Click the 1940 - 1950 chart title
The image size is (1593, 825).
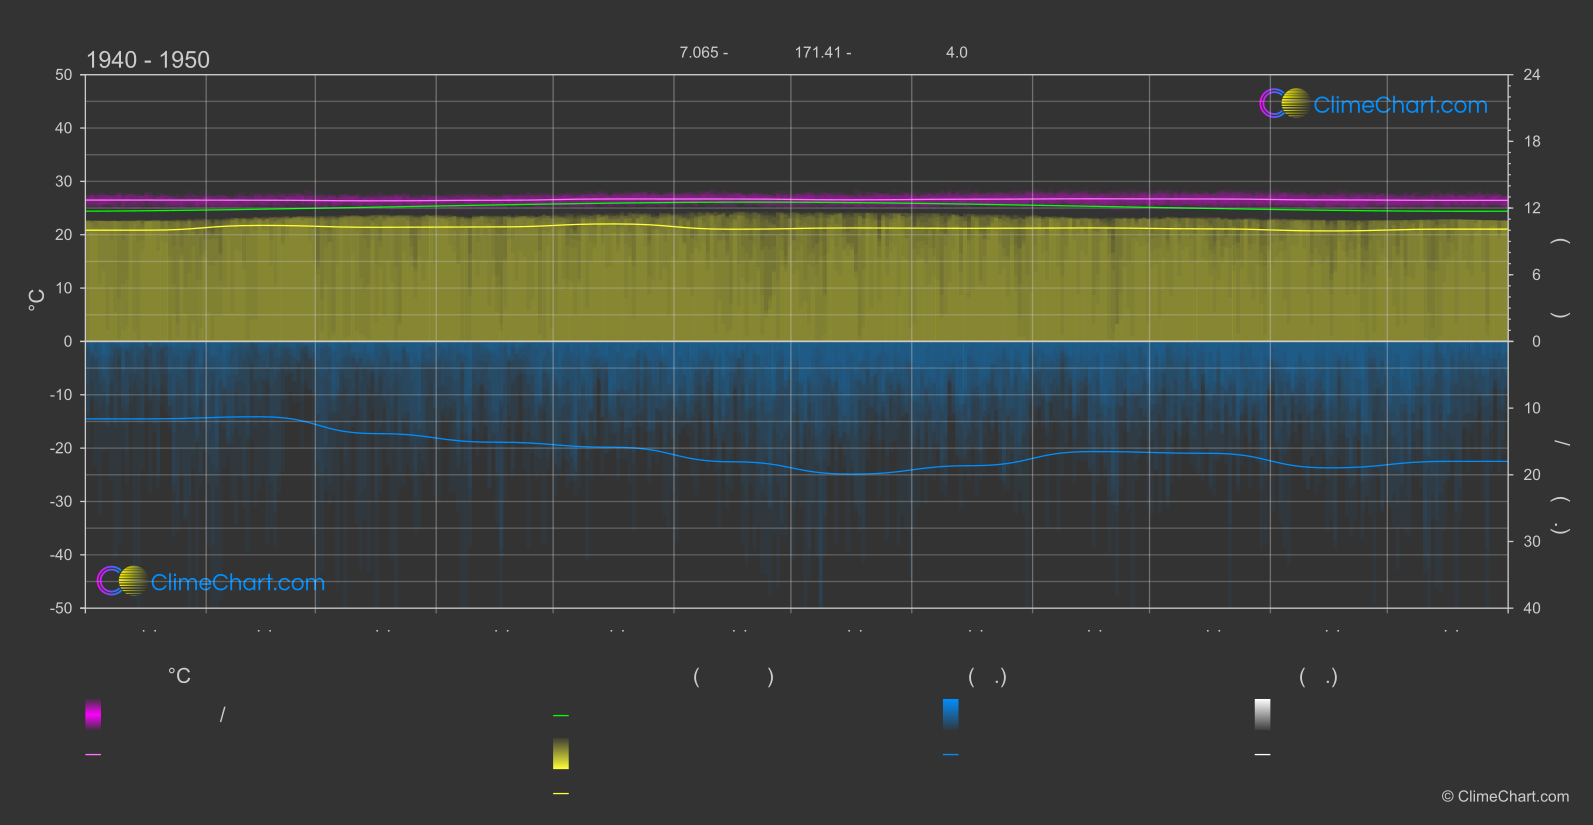click(x=148, y=60)
